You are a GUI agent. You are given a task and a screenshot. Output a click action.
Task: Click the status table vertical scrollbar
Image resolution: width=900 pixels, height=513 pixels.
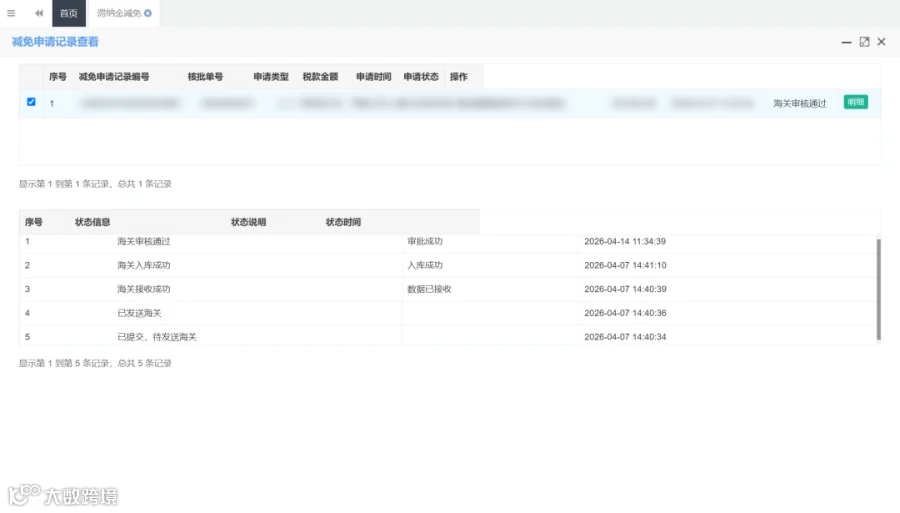pos(878,289)
